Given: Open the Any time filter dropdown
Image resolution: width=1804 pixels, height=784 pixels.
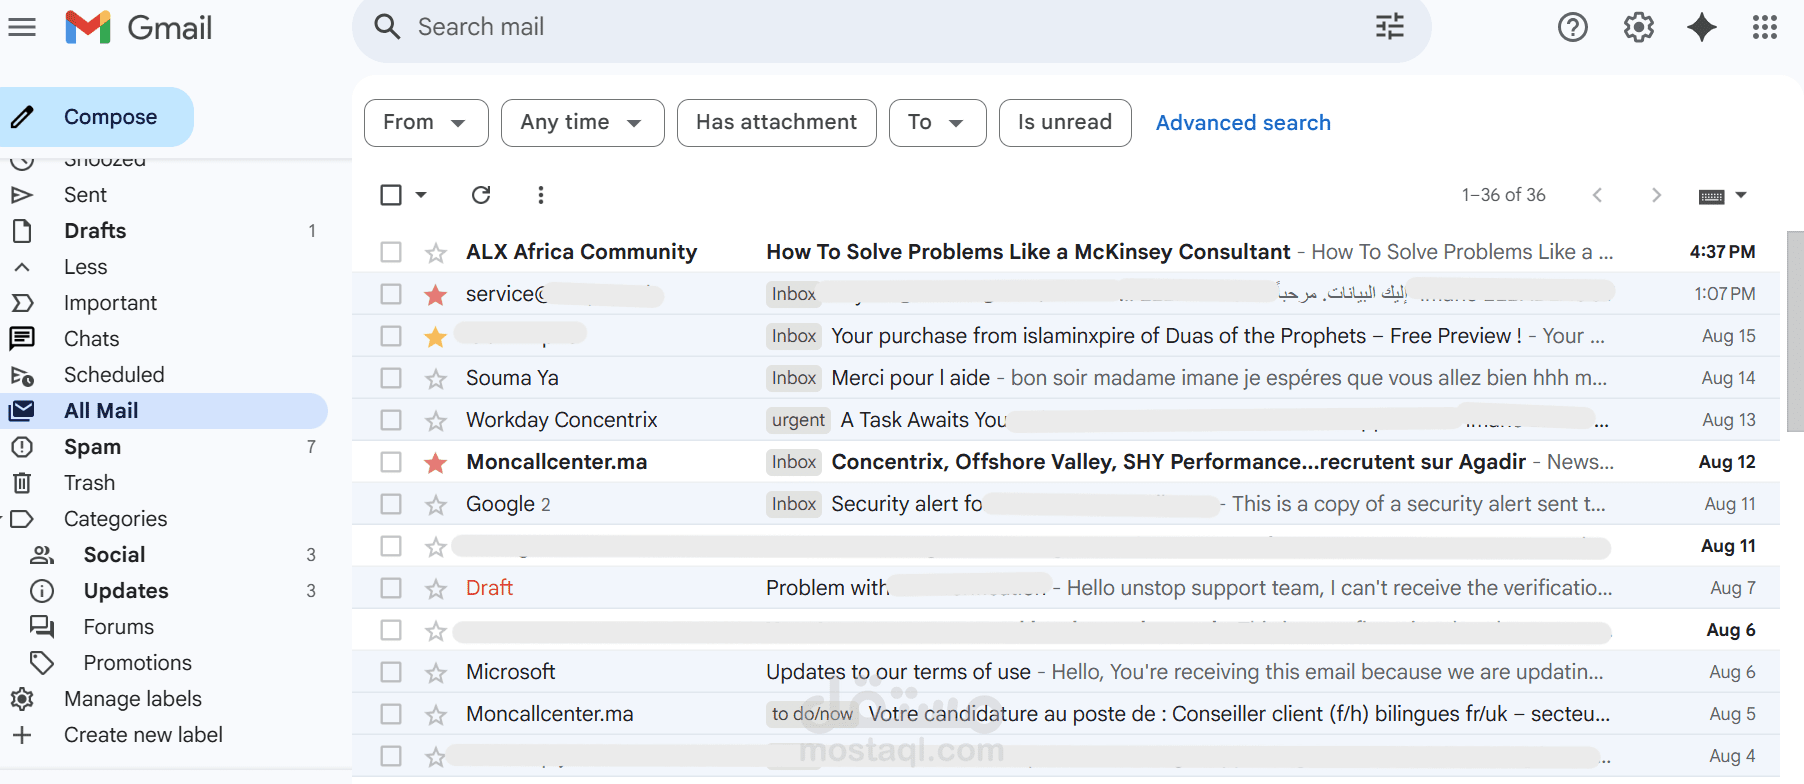Looking at the screenshot, I should (582, 123).
